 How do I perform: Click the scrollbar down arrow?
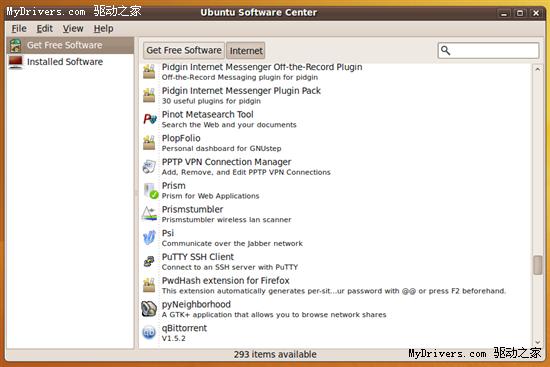point(537,342)
